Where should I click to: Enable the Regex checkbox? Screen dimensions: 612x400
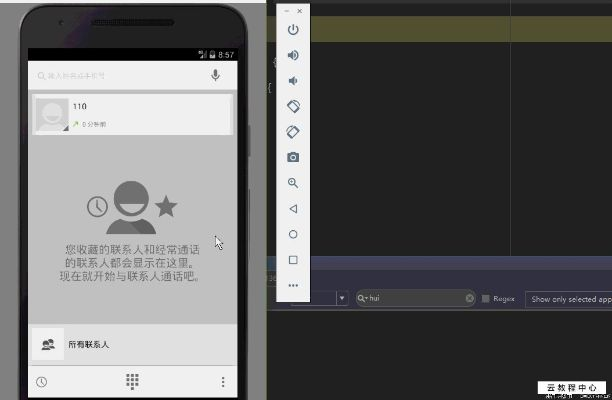pos(486,299)
